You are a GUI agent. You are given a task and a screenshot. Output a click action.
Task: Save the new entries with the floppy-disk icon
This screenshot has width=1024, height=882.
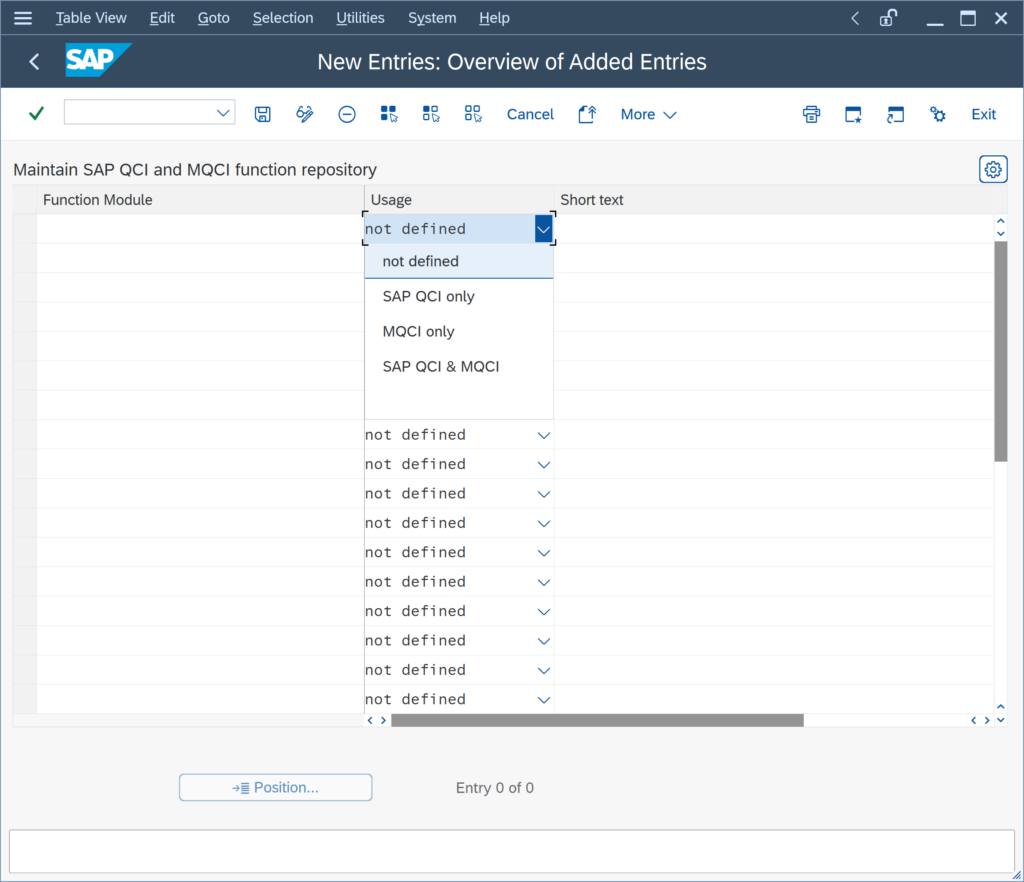point(263,114)
